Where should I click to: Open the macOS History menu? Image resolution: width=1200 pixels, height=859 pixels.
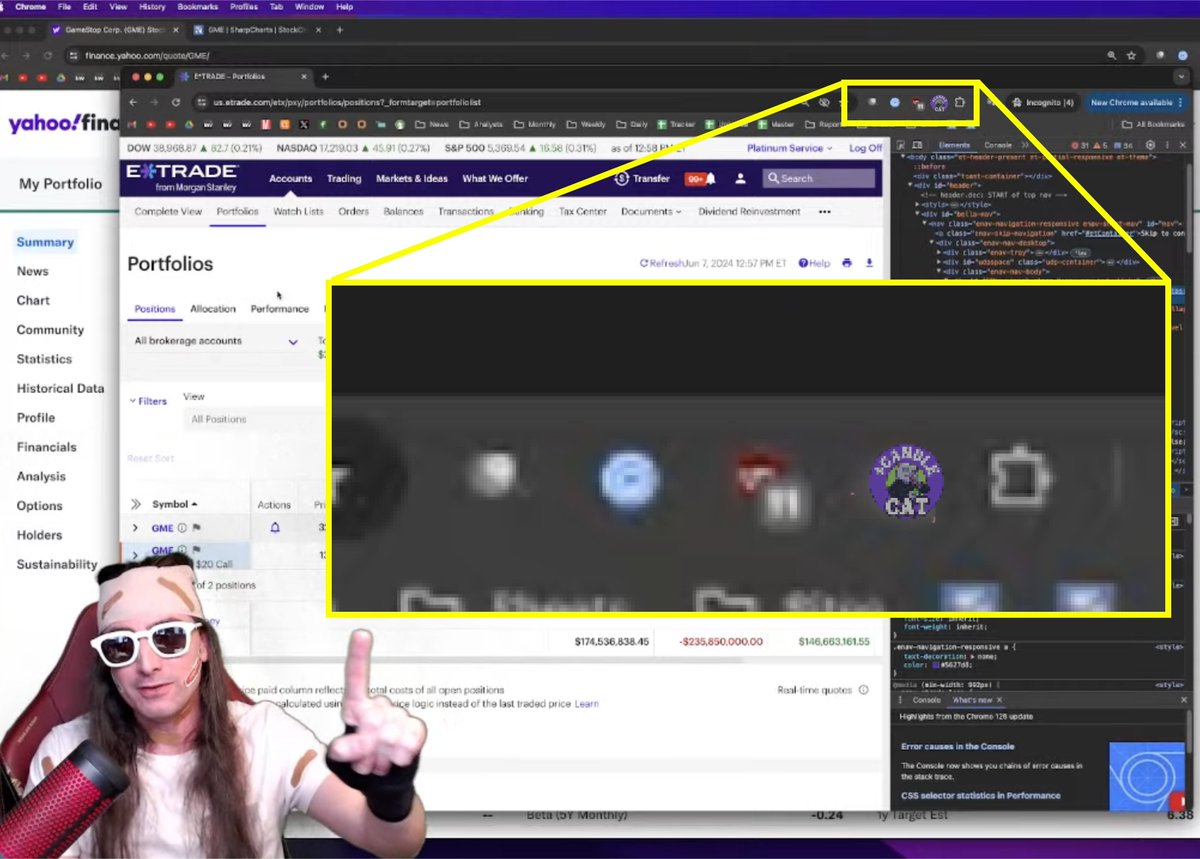click(x=152, y=7)
